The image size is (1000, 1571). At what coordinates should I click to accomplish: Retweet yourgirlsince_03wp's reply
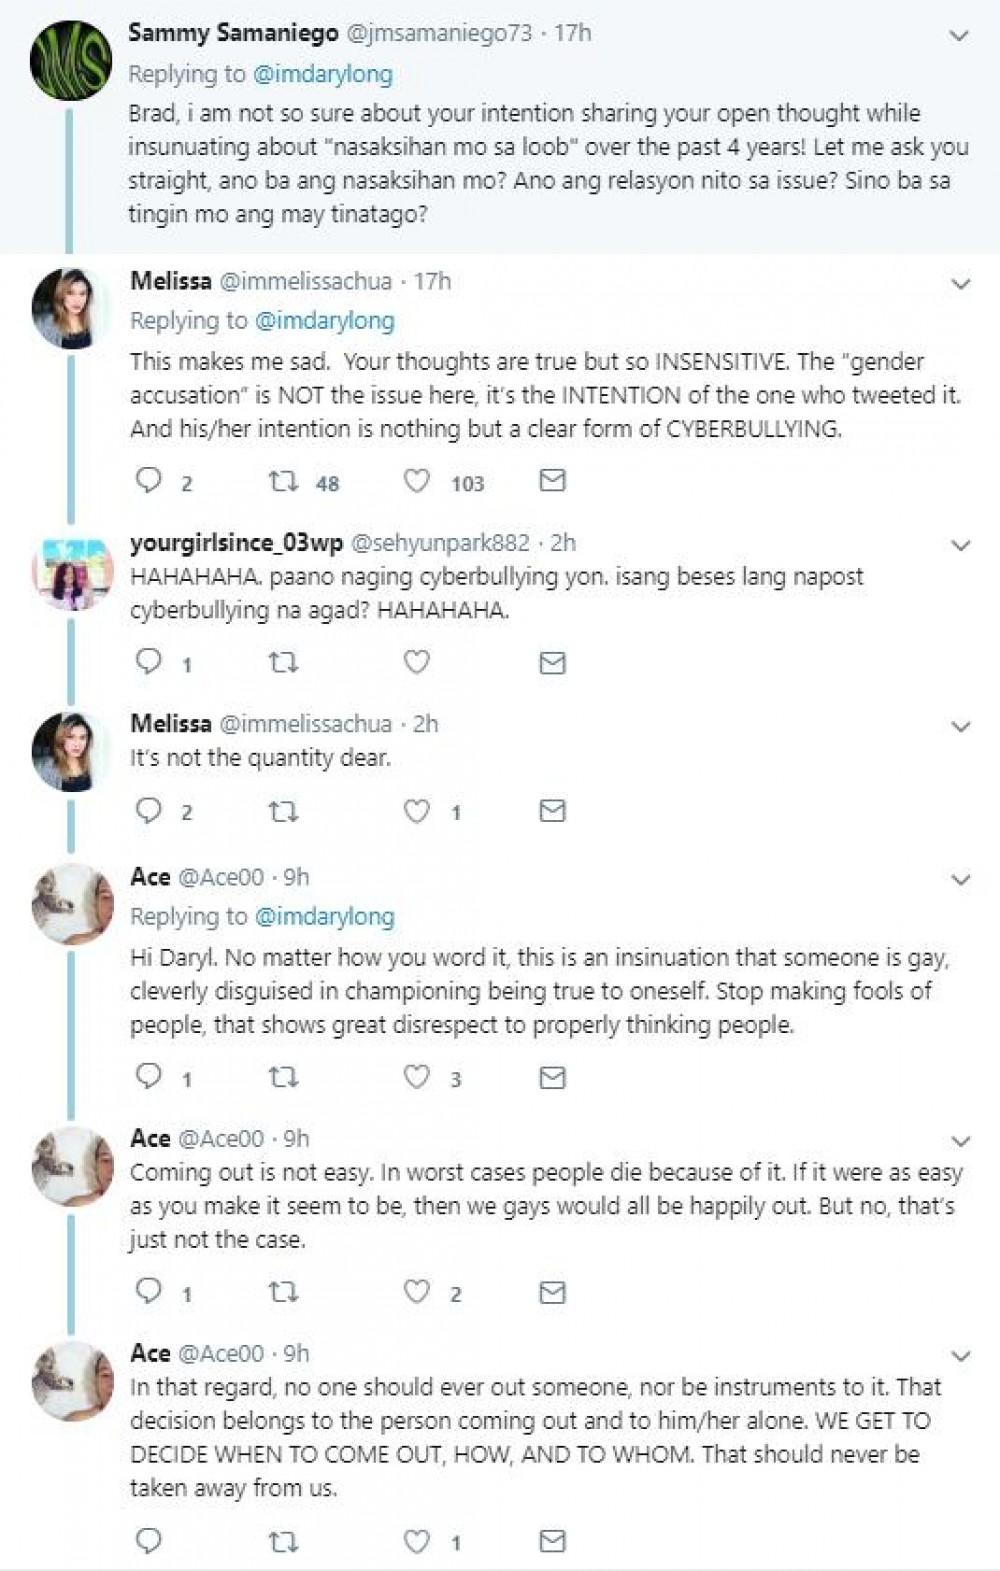click(283, 663)
